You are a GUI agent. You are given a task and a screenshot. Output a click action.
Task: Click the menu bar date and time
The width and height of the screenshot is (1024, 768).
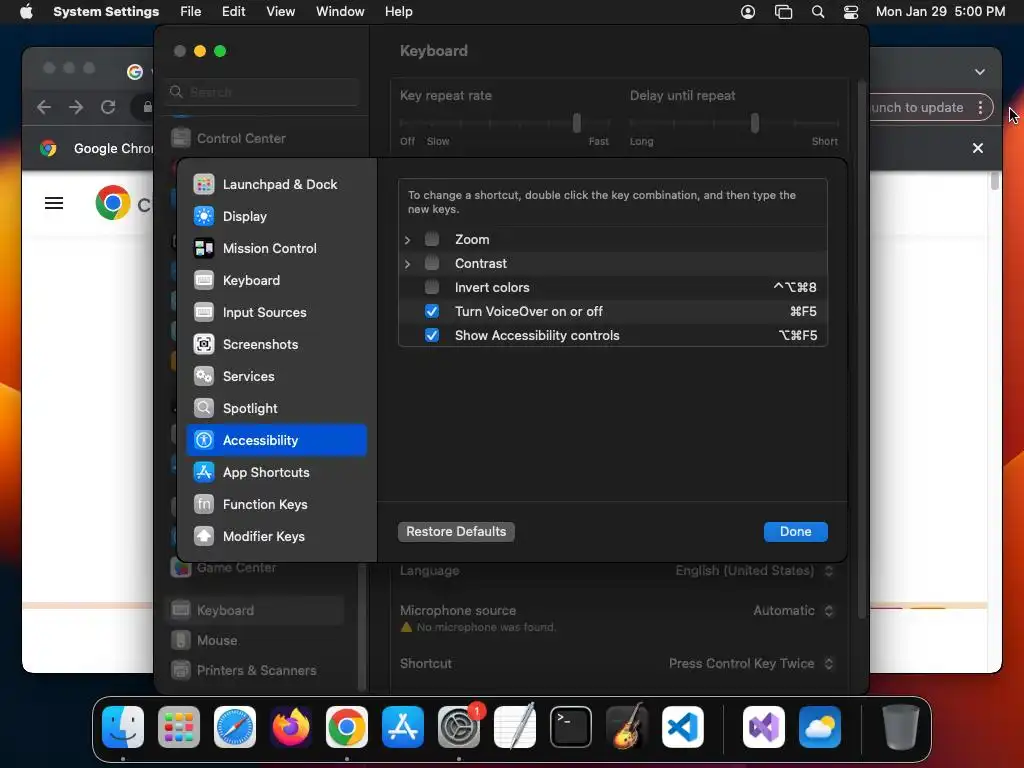pyautogui.click(x=940, y=11)
